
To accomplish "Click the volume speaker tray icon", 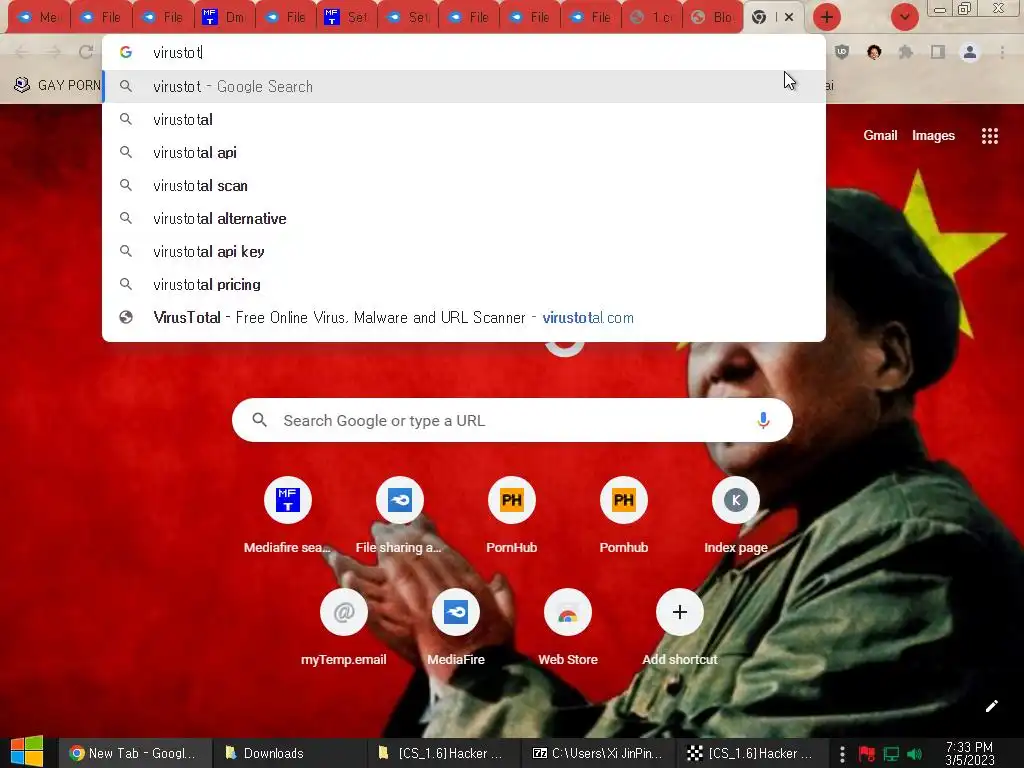I will [x=915, y=754].
